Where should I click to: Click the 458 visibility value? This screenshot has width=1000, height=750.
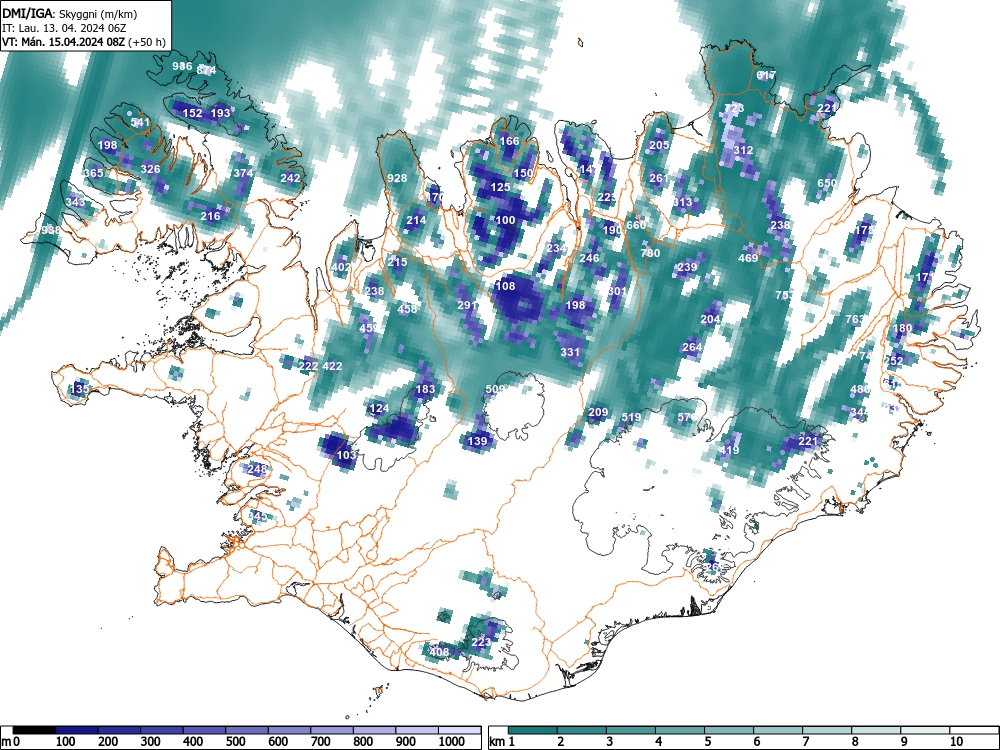click(407, 309)
